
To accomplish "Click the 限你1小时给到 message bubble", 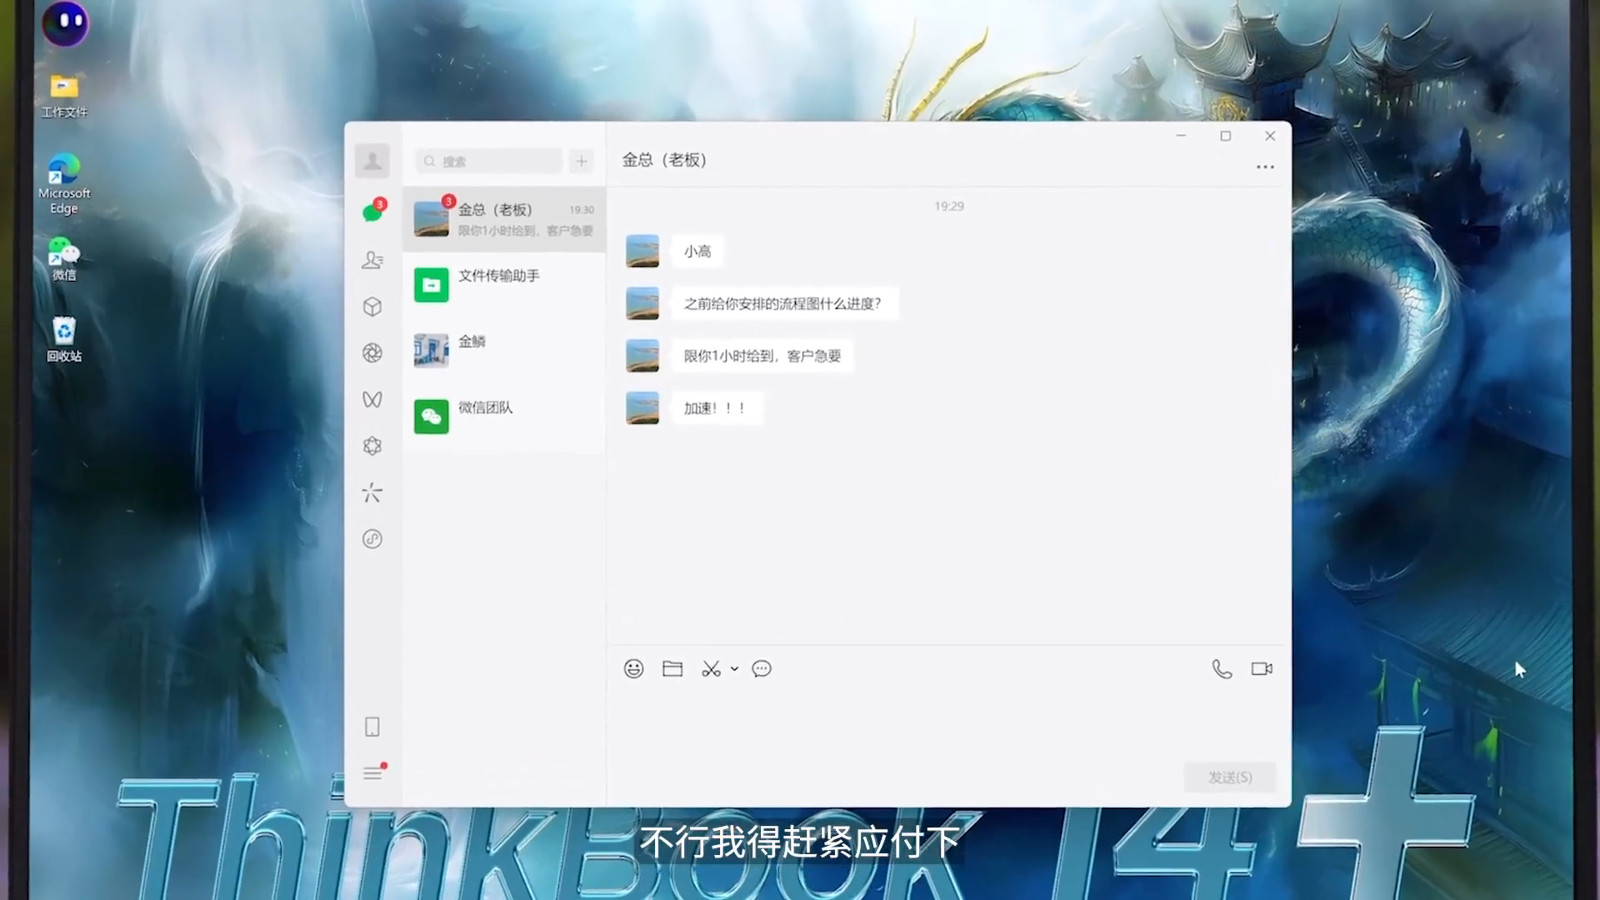I will [x=762, y=355].
